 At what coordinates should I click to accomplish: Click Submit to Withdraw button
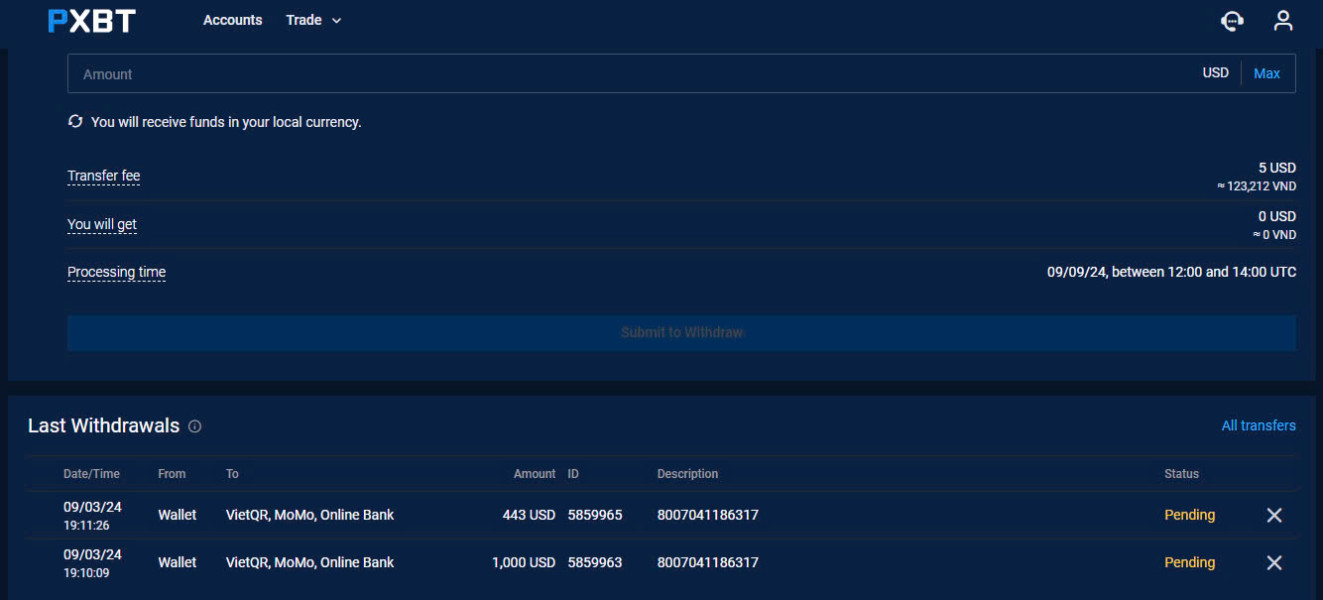pos(681,333)
